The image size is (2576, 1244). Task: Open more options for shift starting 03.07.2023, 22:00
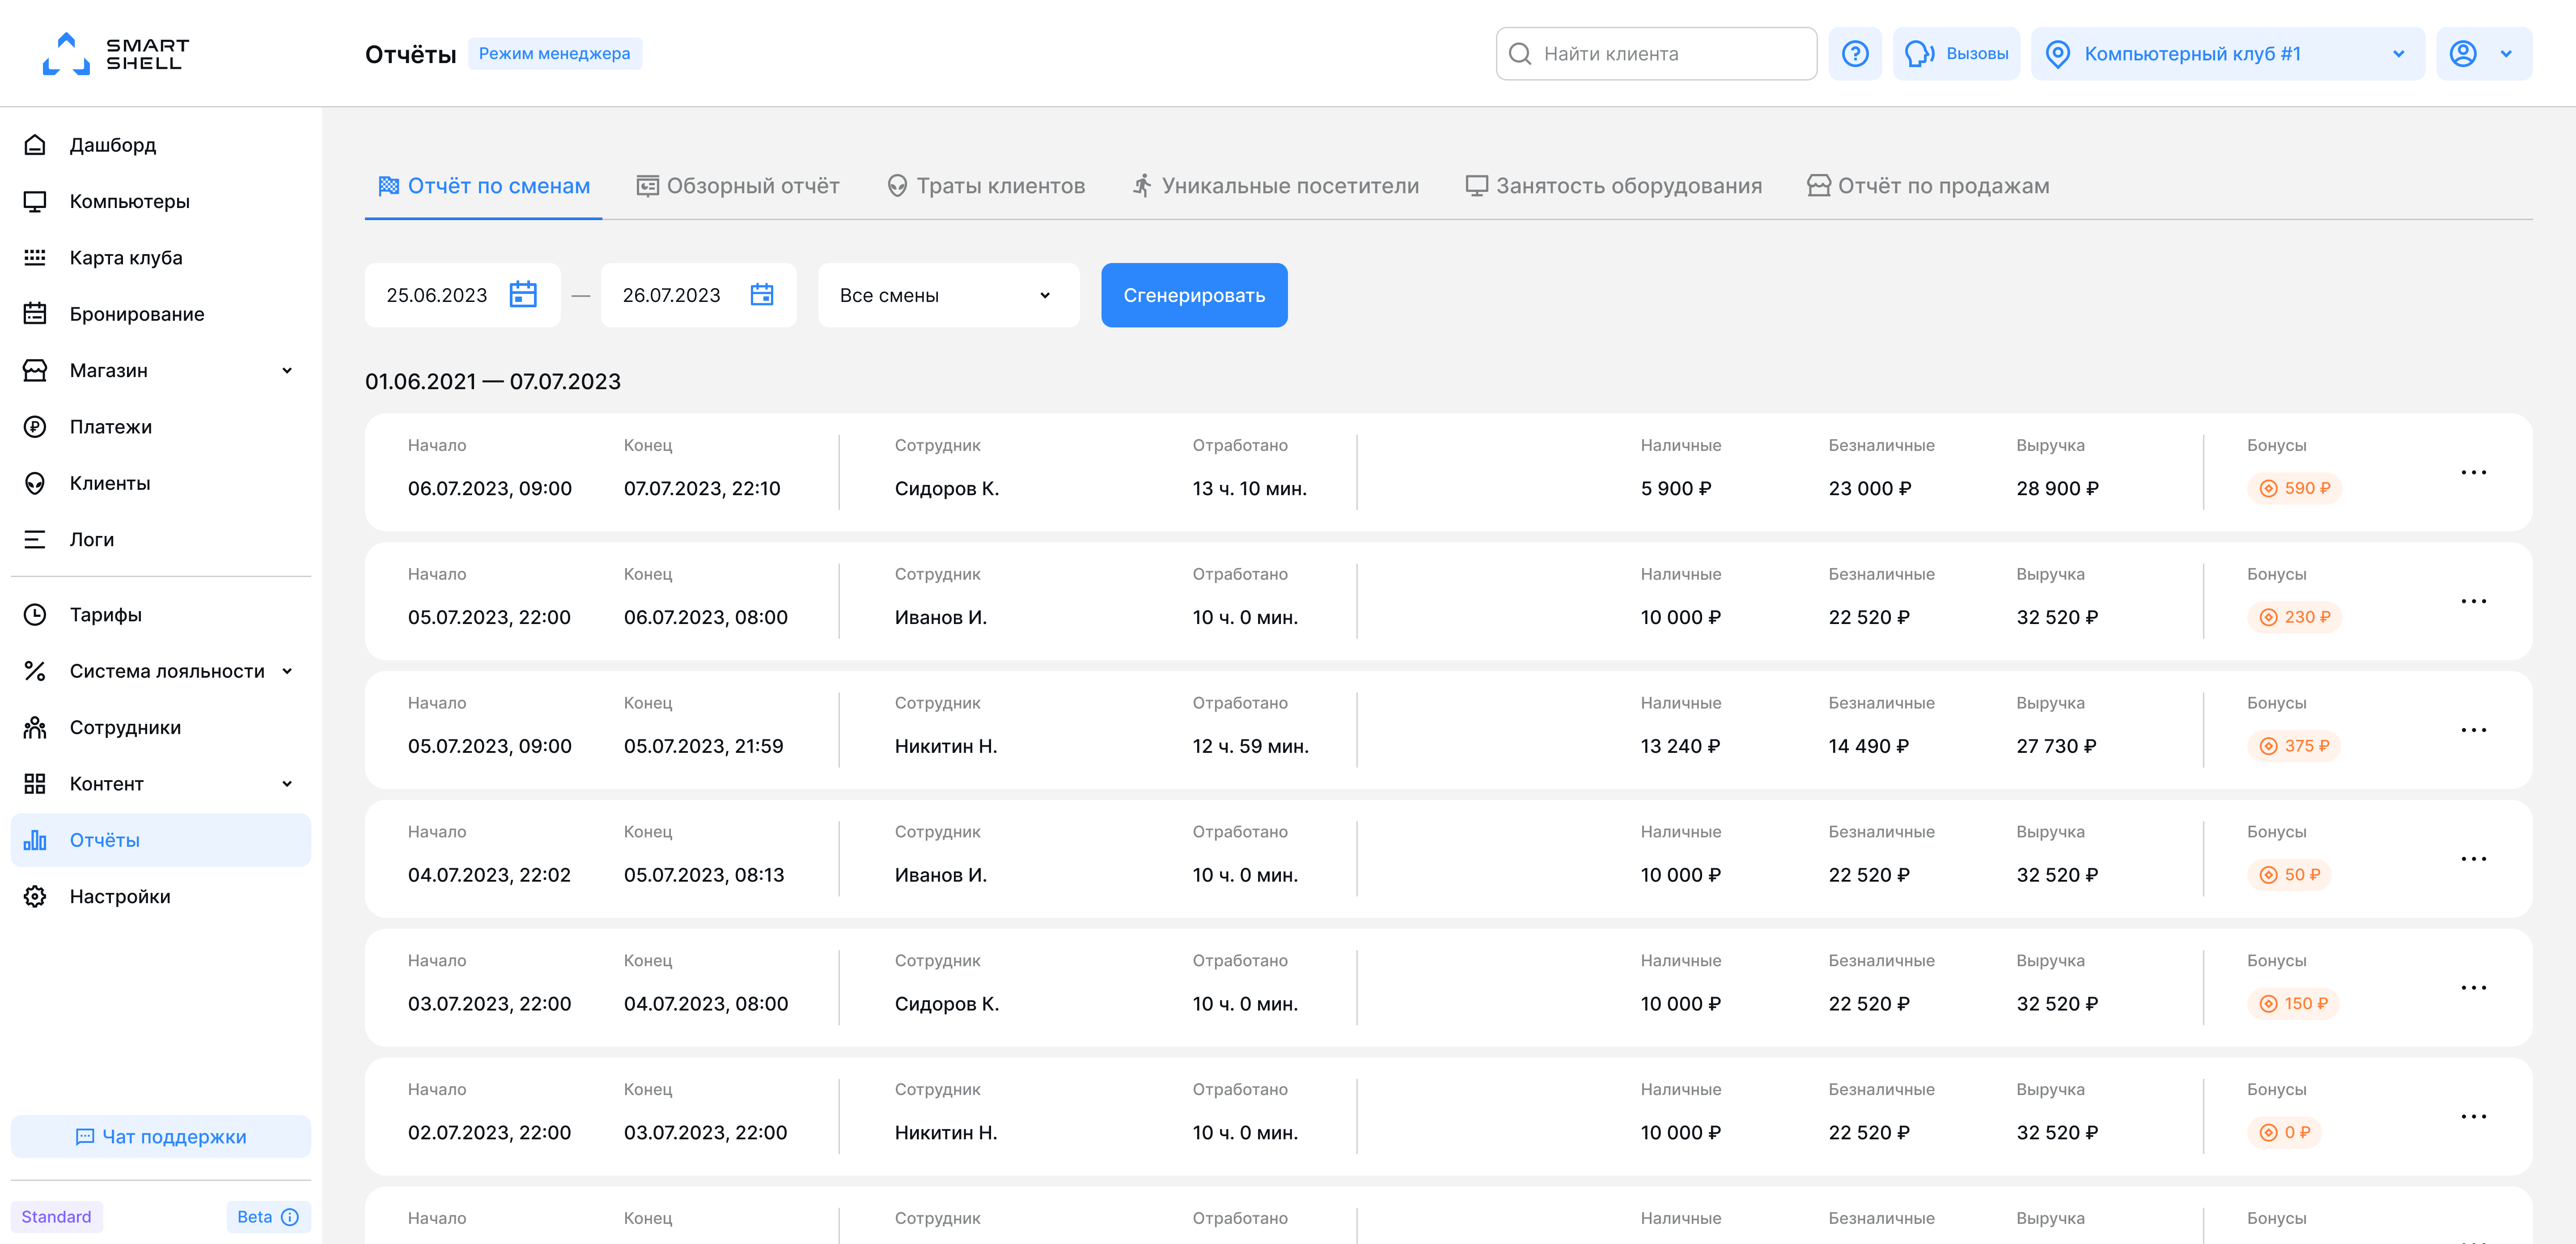click(x=2474, y=988)
